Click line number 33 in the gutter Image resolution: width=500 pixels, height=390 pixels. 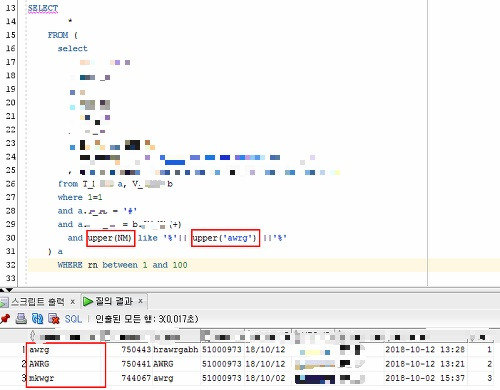(11, 278)
